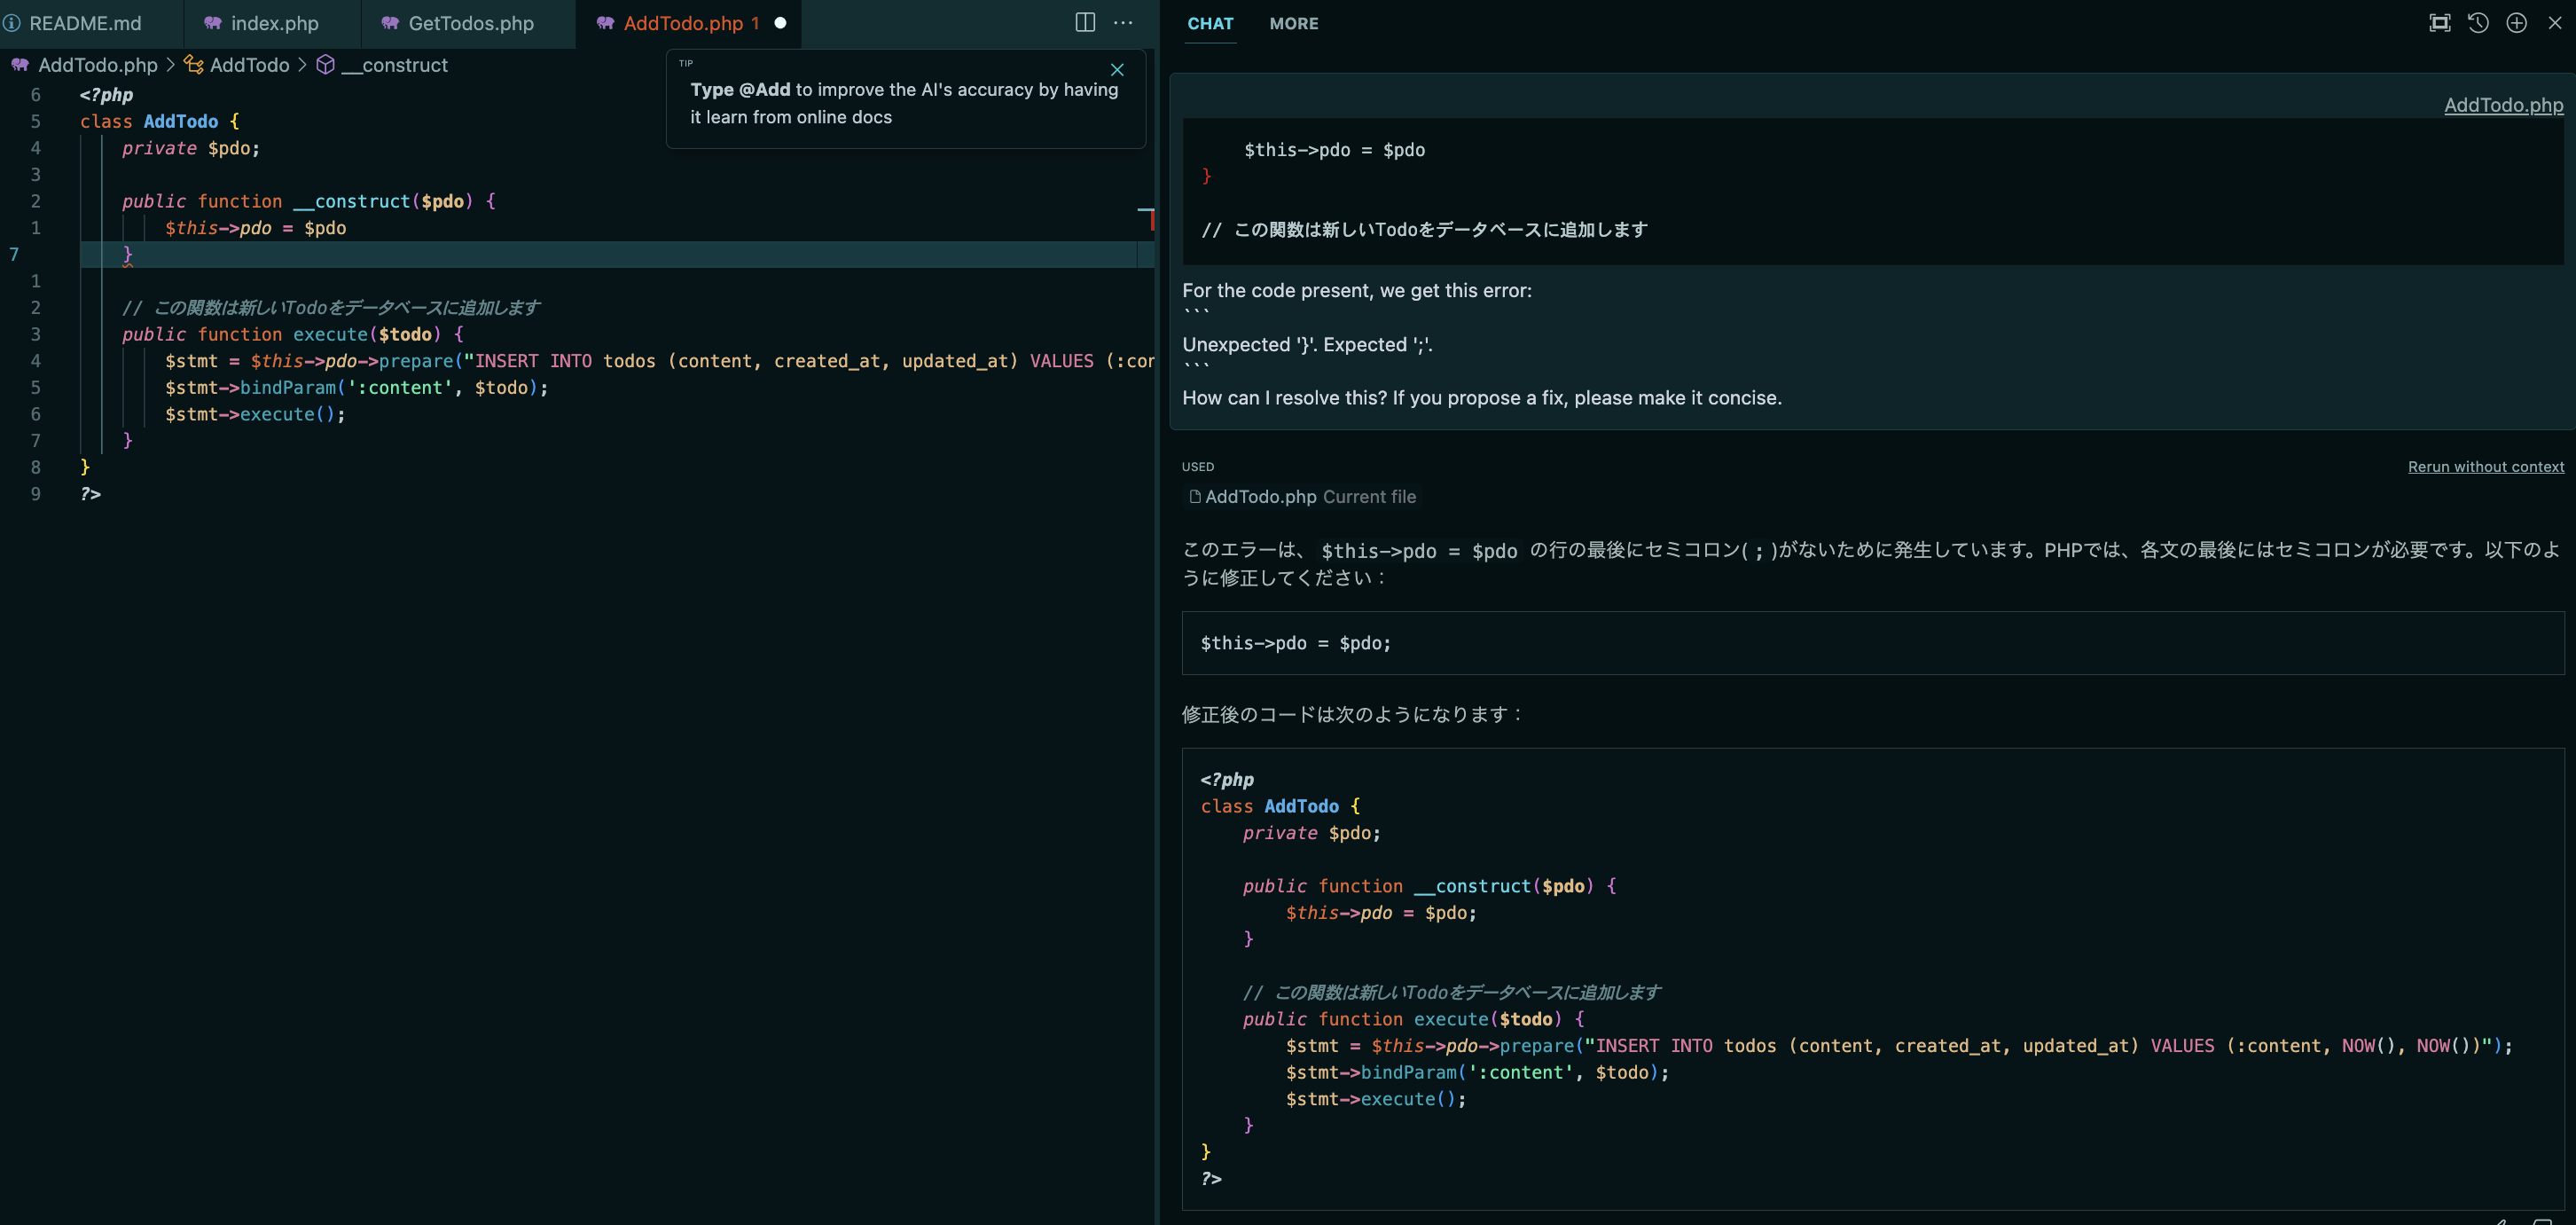Open the more editor actions ellipsis menu
The height and width of the screenshot is (1225, 2576).
[x=1123, y=23]
